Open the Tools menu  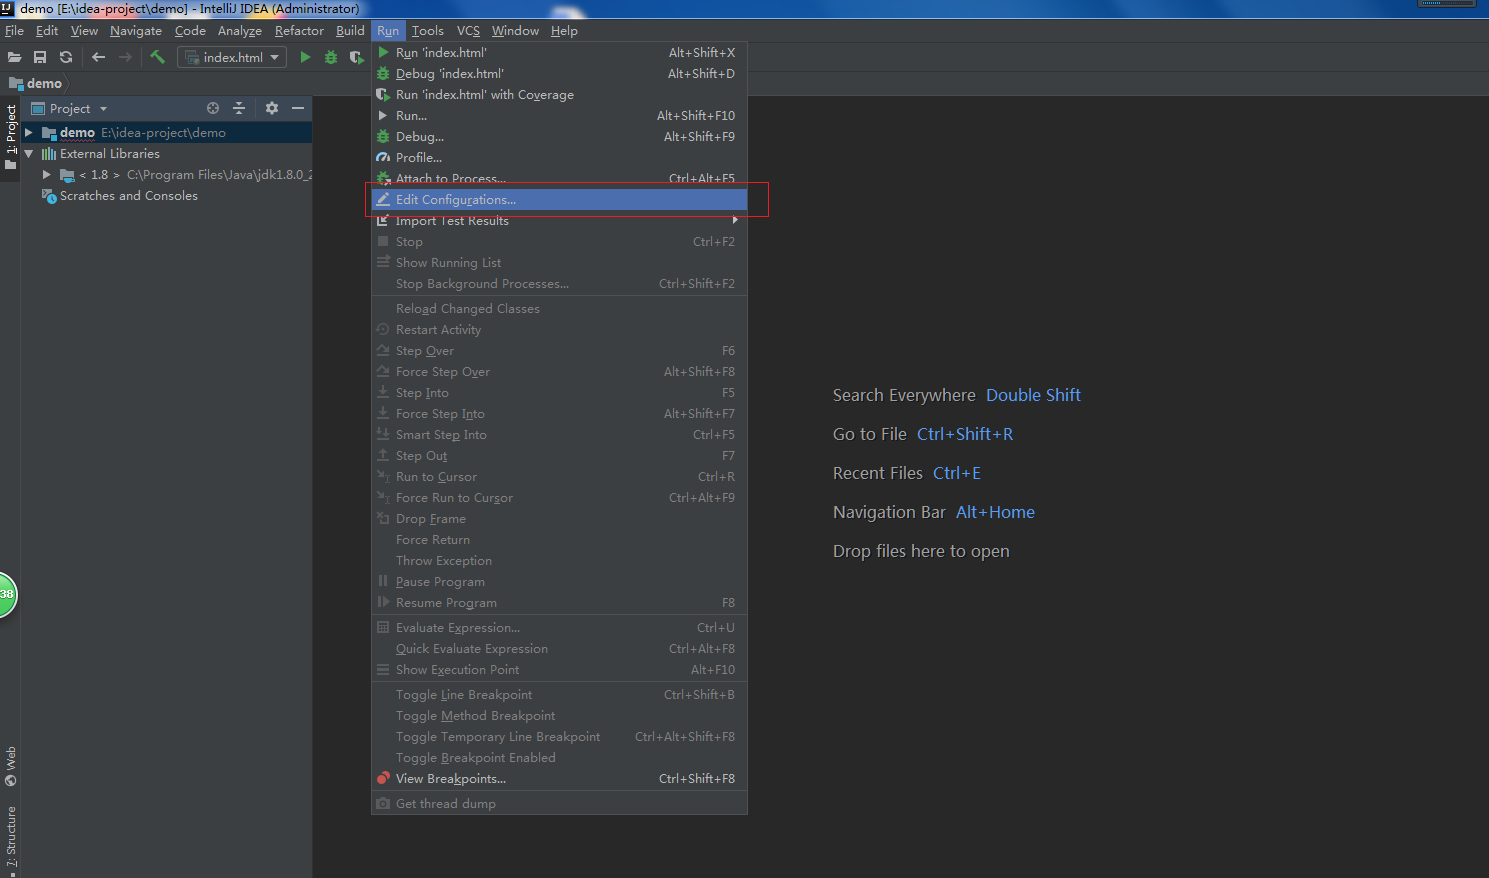tap(427, 30)
